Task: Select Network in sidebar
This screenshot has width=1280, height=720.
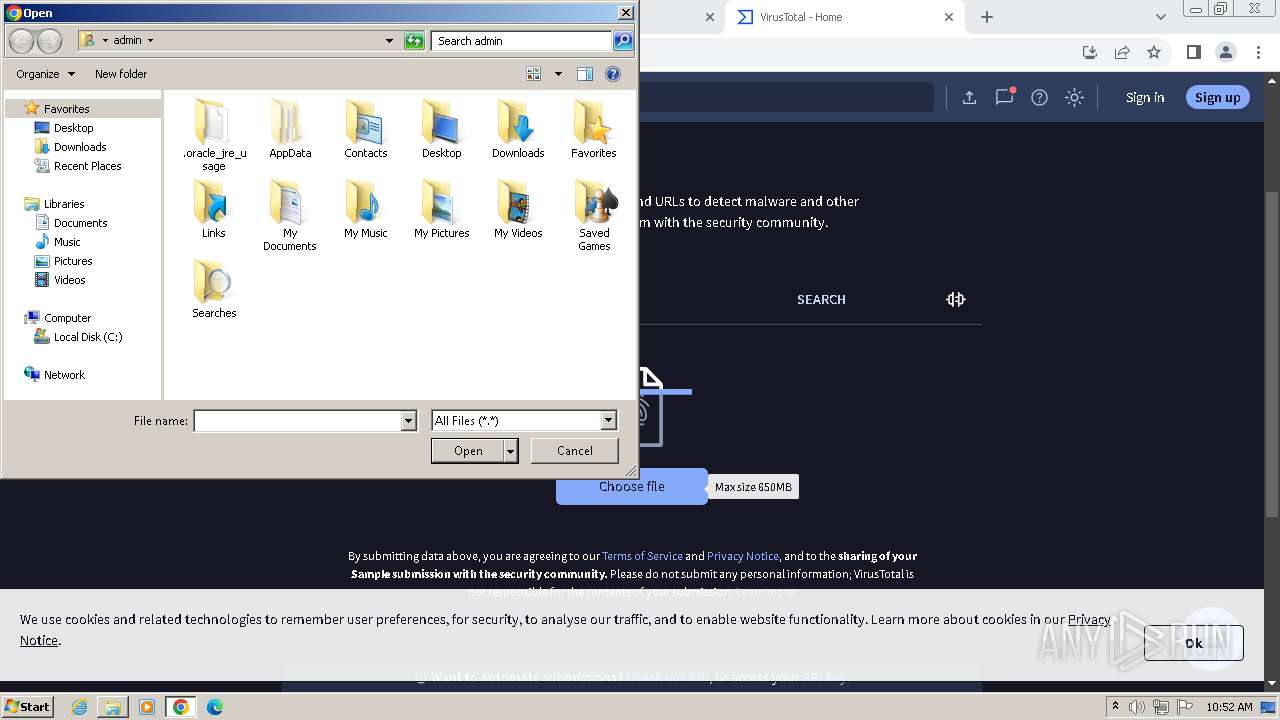Action: 64,375
